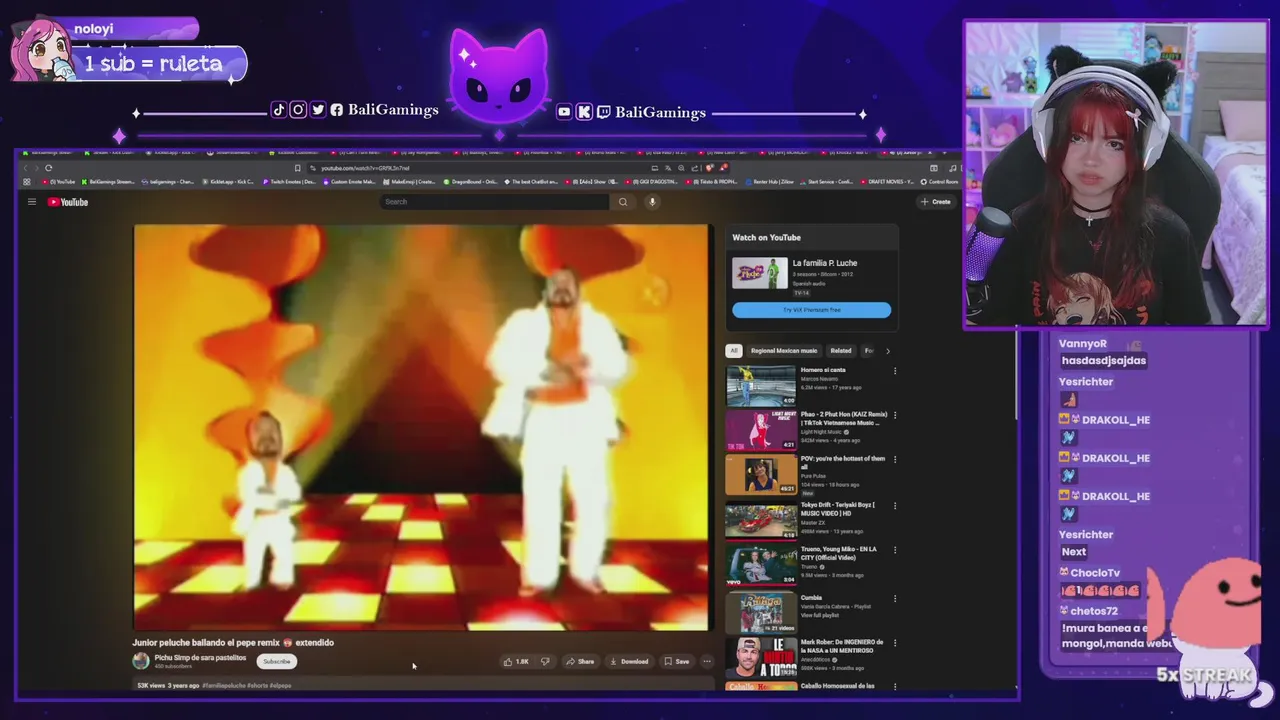Open options for Trueno EN LA CITY
The image size is (1280, 720).
pyautogui.click(x=895, y=551)
